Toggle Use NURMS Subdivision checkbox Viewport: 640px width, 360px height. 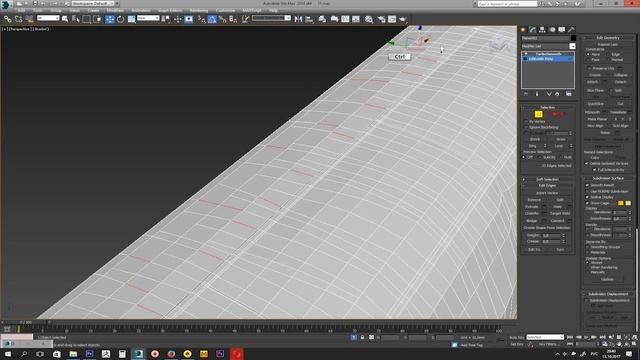(587, 191)
